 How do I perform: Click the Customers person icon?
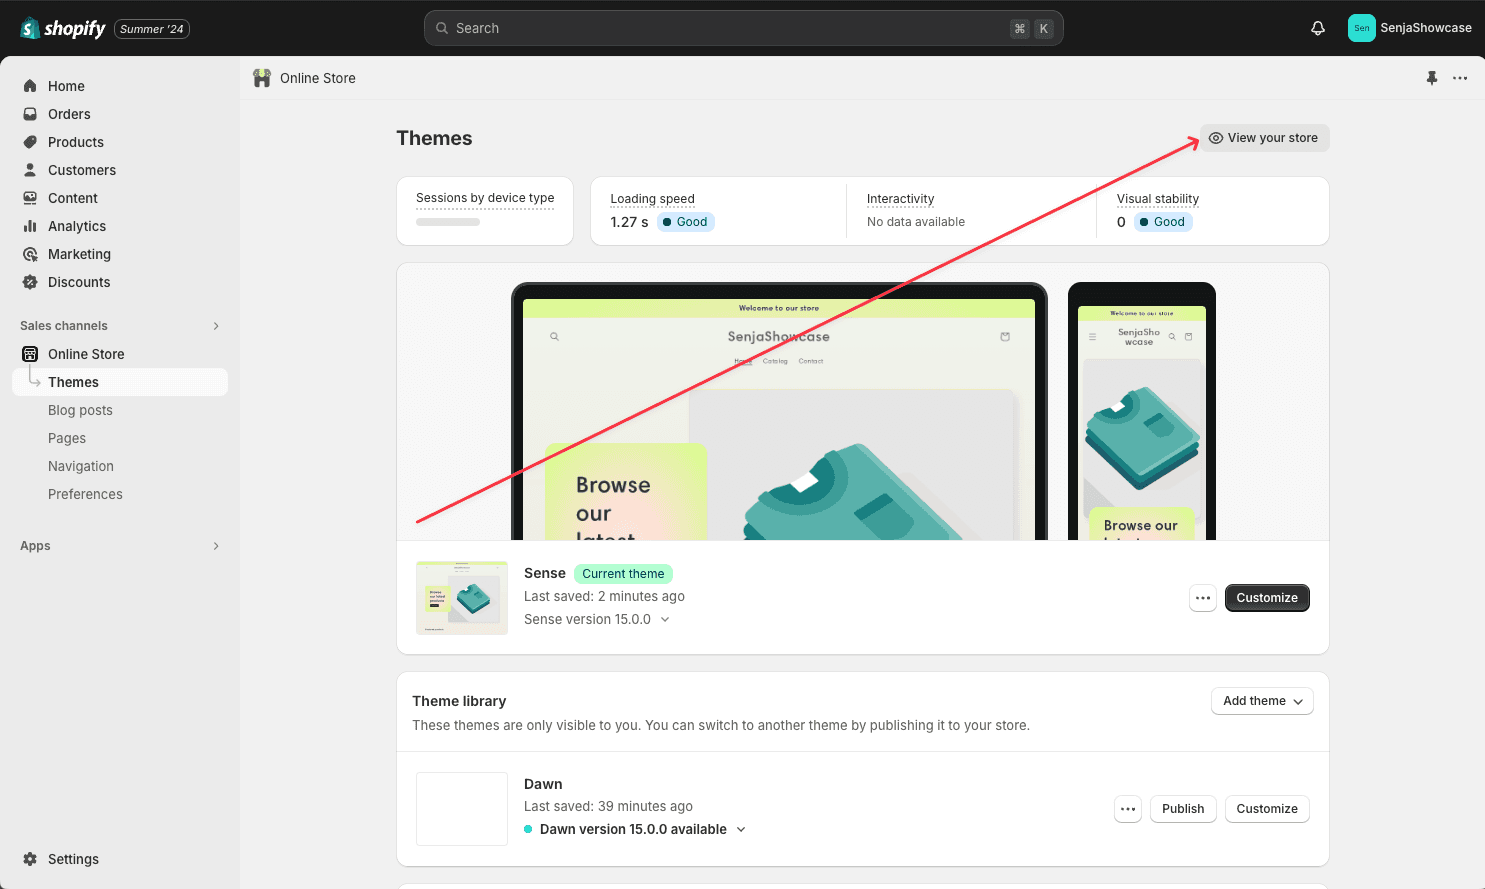(30, 170)
